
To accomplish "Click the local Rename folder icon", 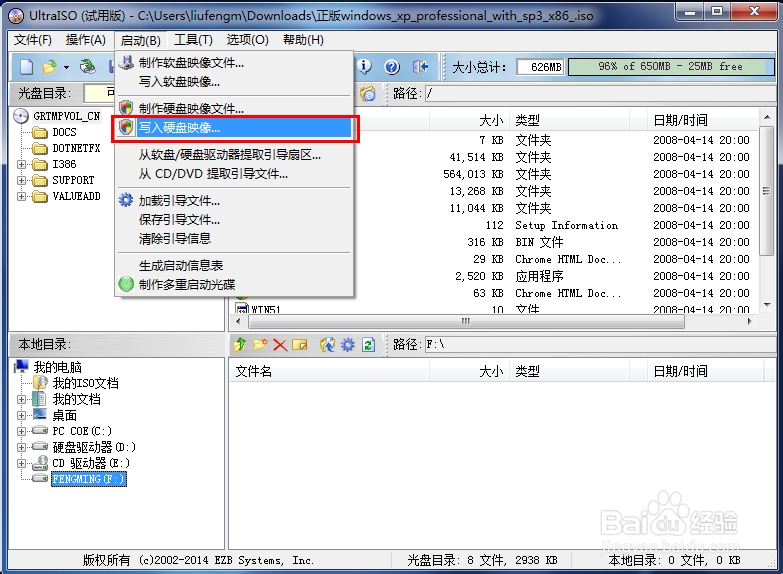I will 300,345.
